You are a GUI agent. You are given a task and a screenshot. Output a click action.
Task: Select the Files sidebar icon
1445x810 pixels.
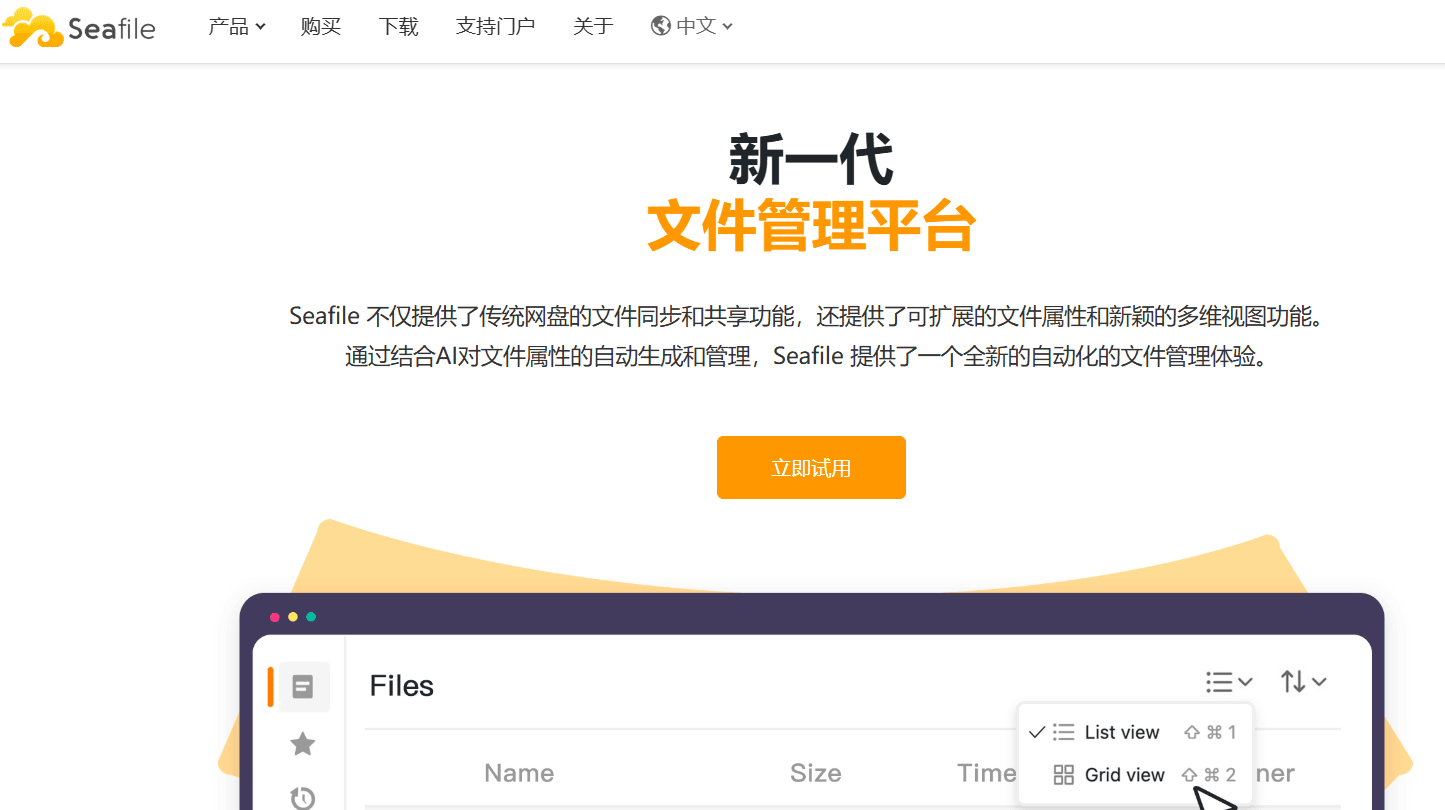(x=303, y=687)
